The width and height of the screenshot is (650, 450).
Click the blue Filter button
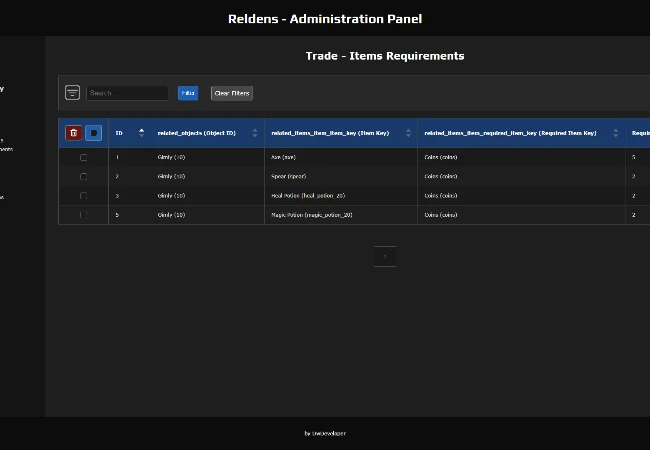tap(188, 93)
